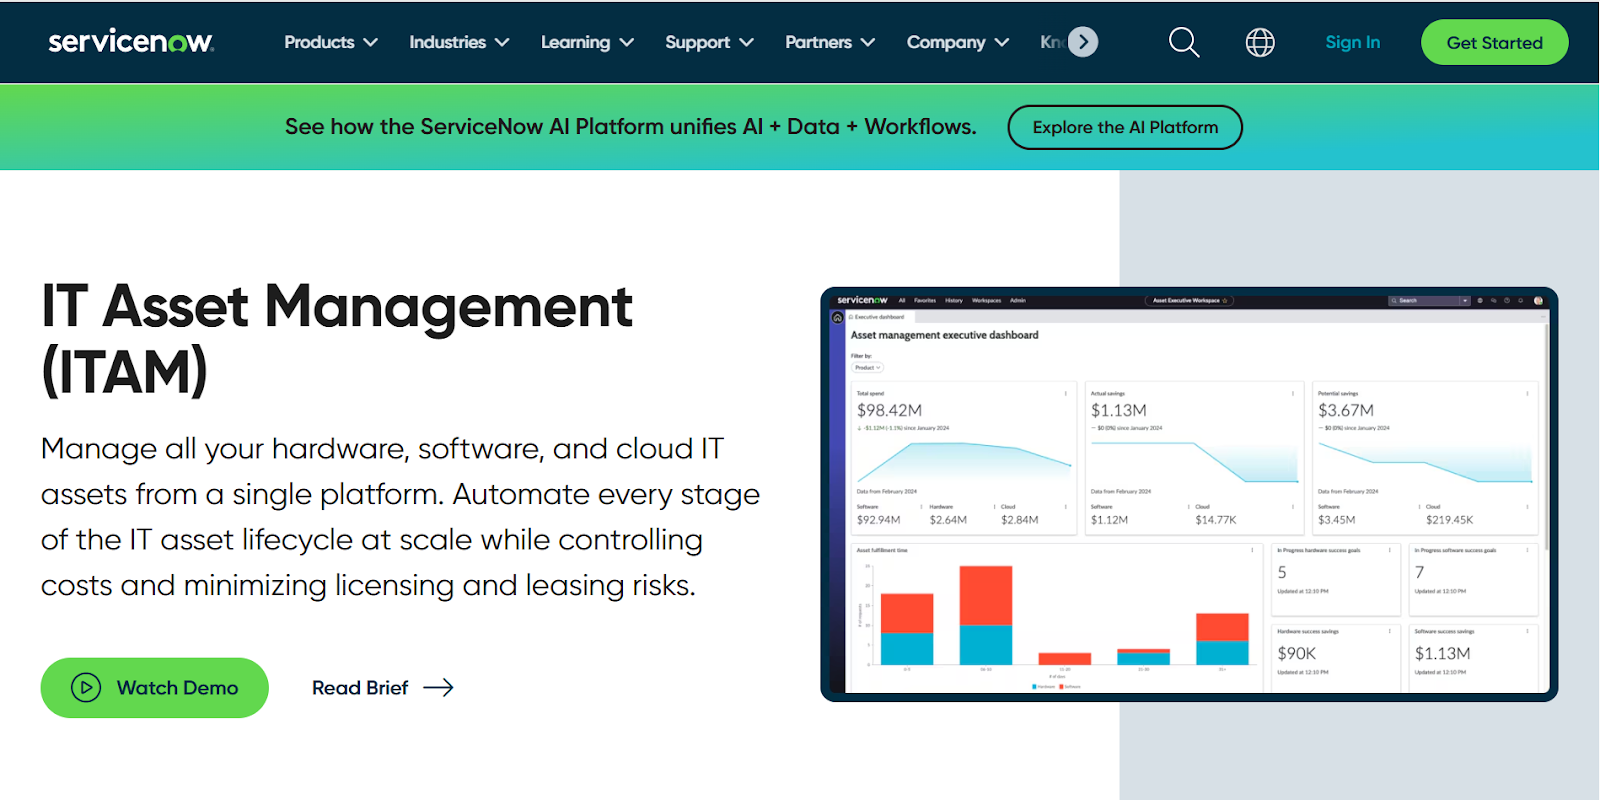This screenshot has width=1600, height=800.
Task: Open site search with magnifier icon
Action: pyautogui.click(x=1184, y=42)
